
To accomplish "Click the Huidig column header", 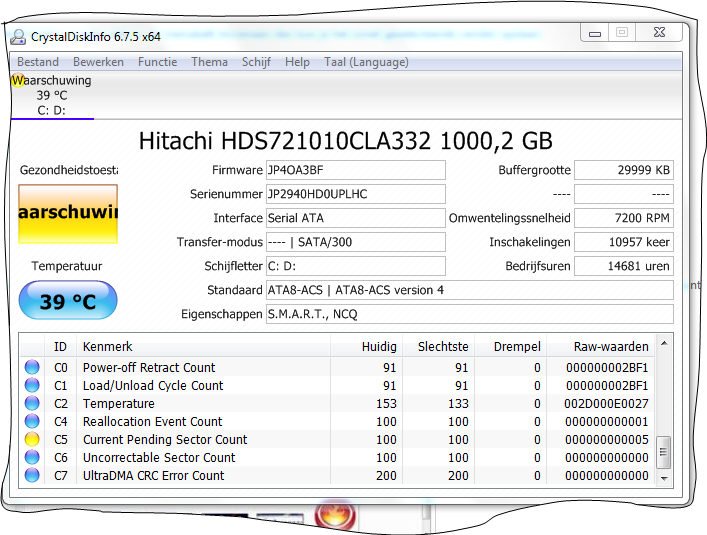I will (366, 346).
